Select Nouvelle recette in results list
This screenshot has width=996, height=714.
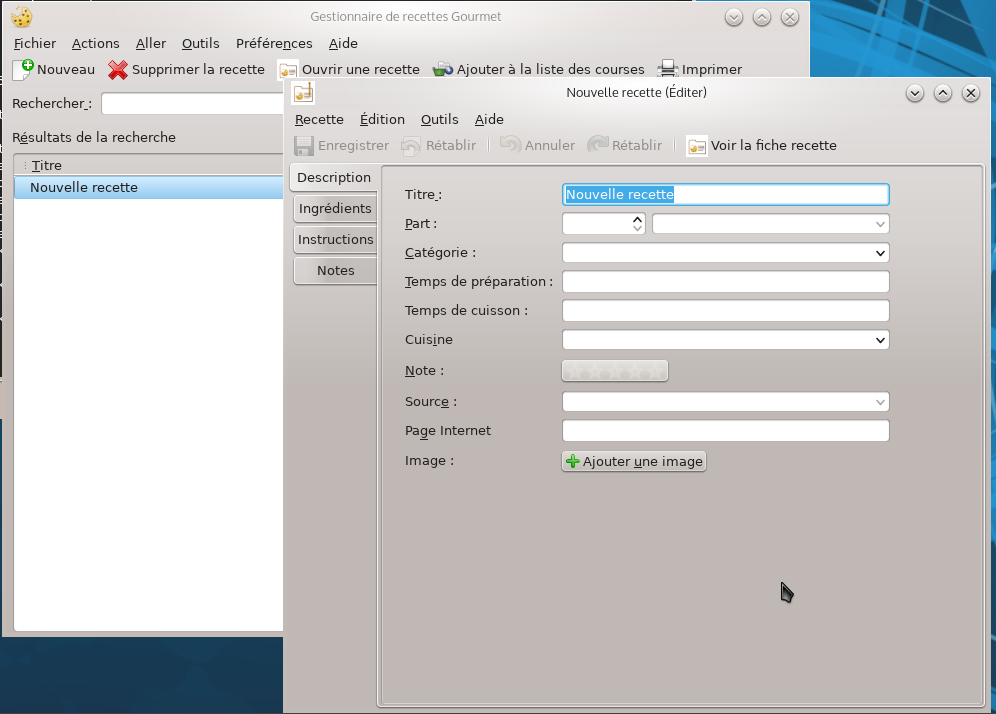click(149, 187)
